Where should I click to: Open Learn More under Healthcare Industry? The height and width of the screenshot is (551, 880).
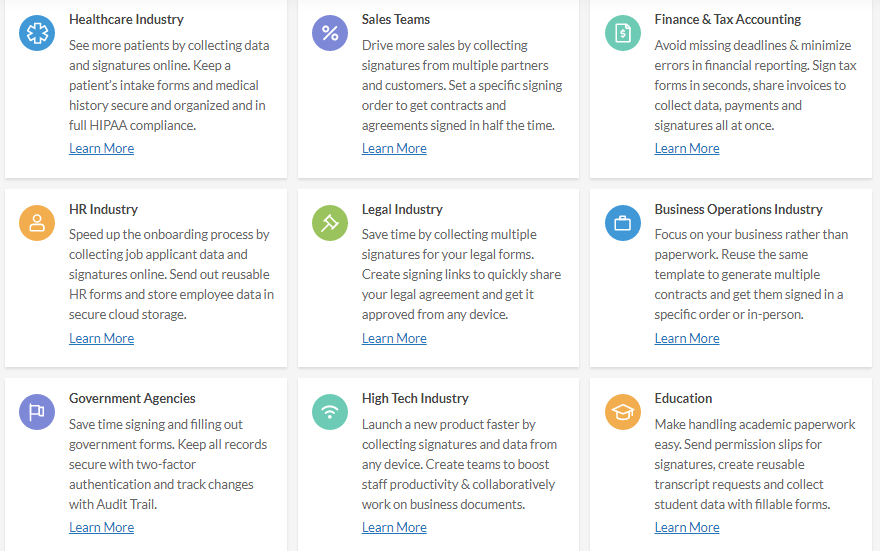(x=102, y=148)
